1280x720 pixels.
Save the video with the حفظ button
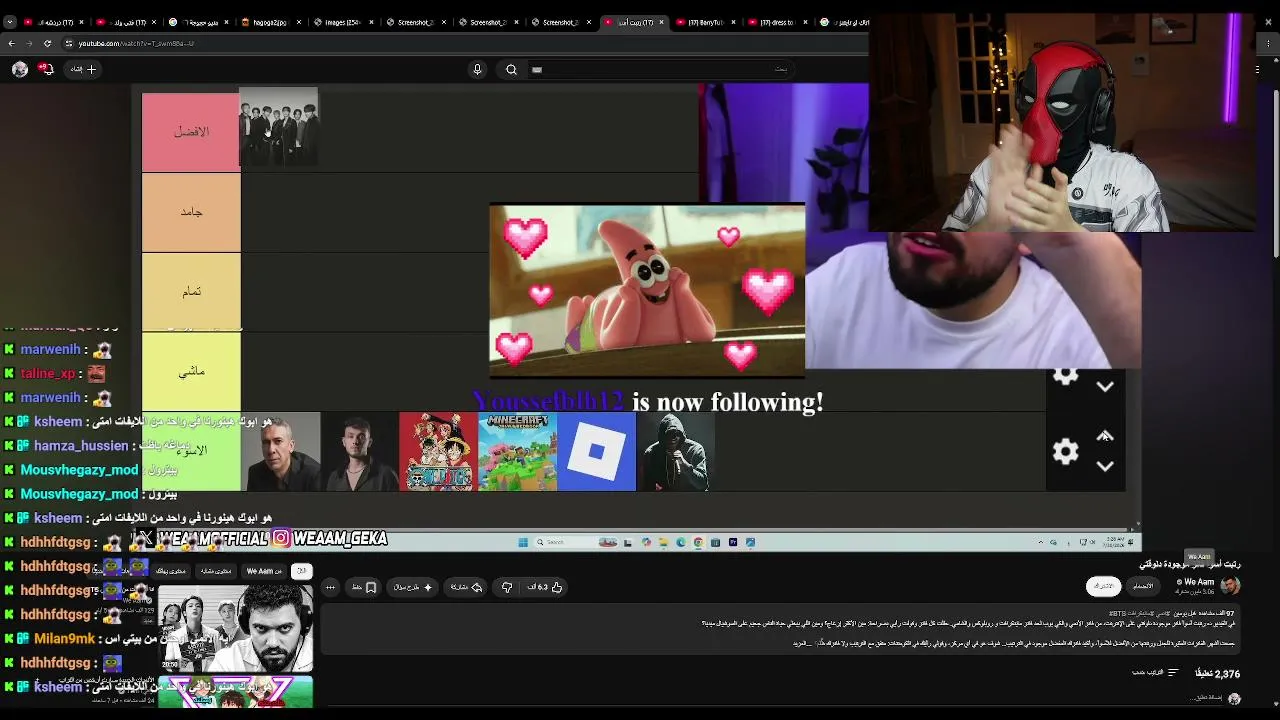363,587
